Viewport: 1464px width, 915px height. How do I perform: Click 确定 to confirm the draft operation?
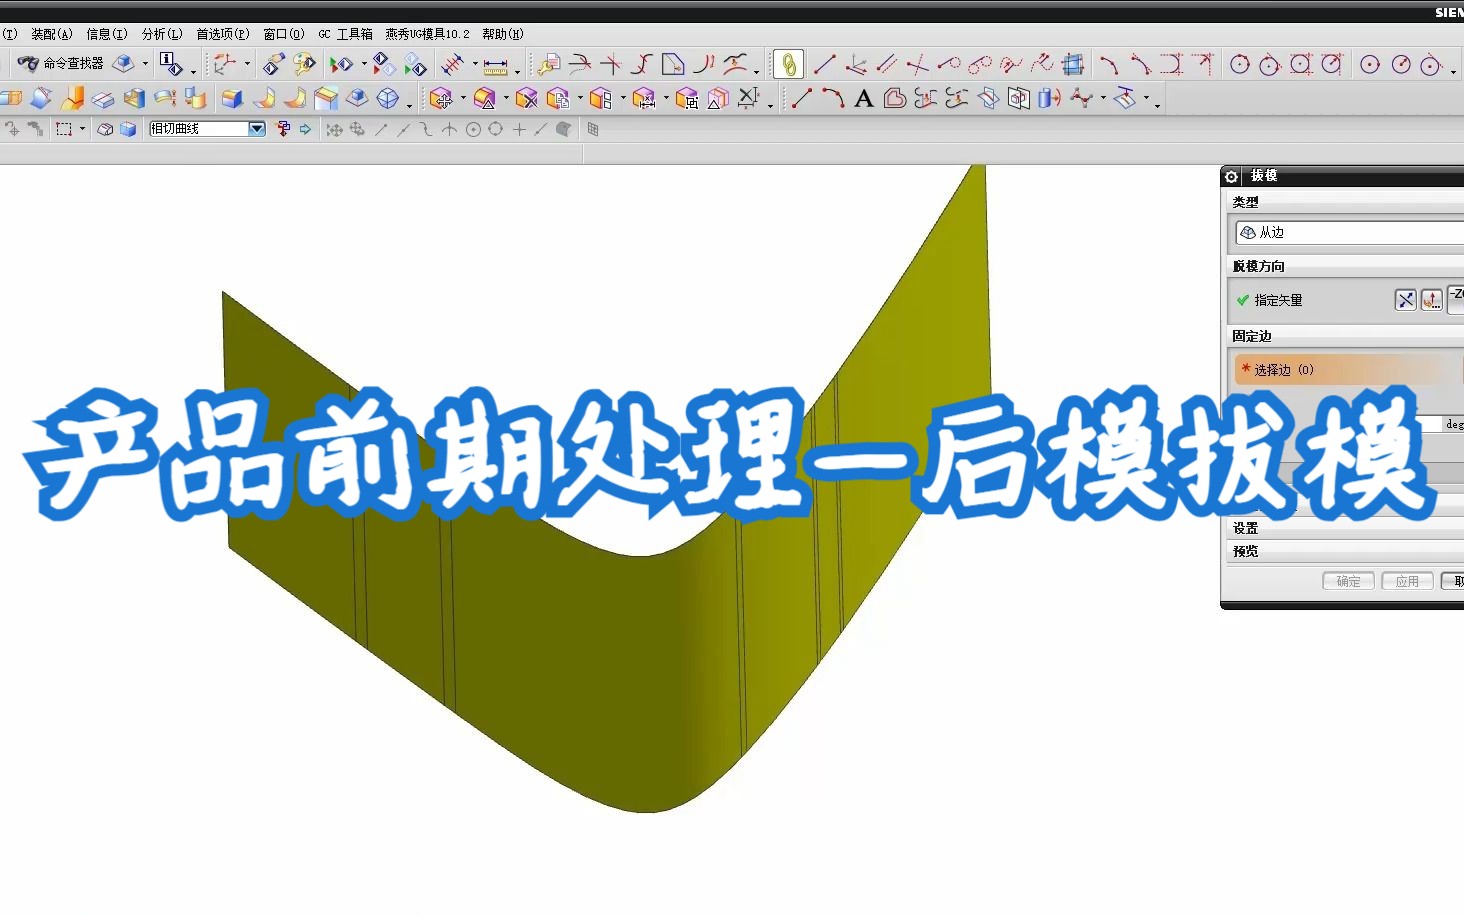click(1347, 581)
